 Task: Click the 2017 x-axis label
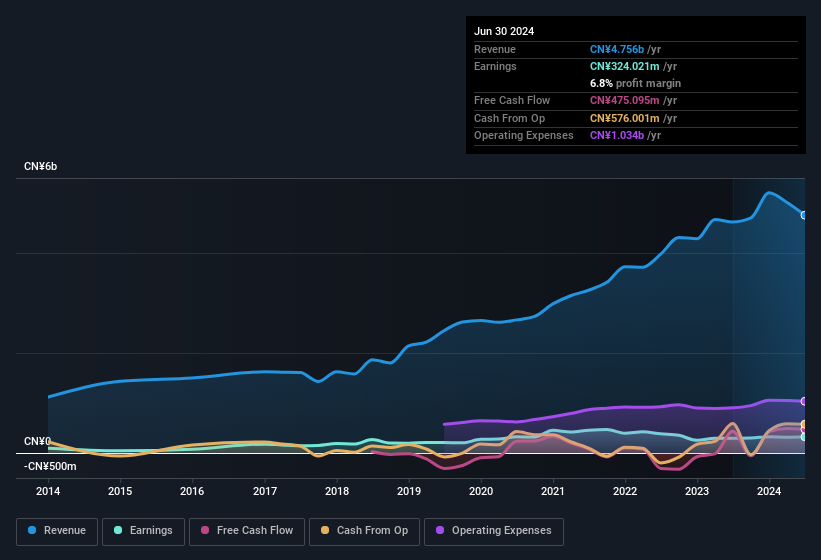pyautogui.click(x=264, y=491)
